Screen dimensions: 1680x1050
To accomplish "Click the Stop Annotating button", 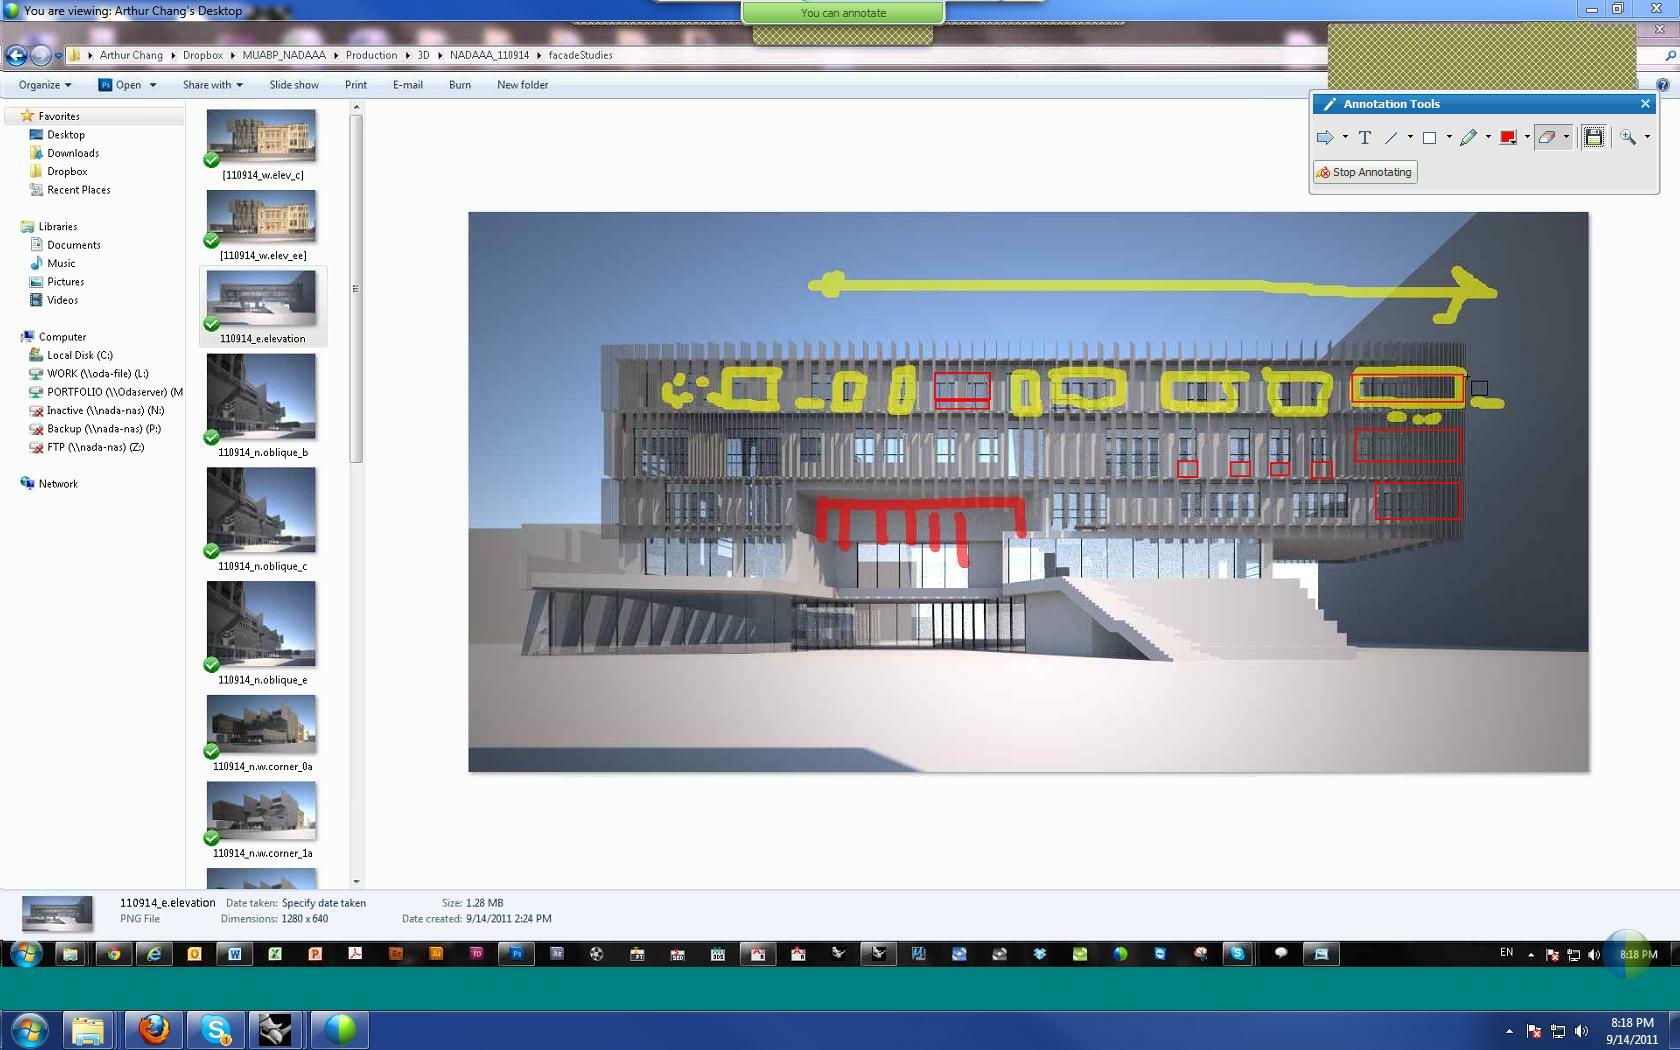I will 1365,172.
